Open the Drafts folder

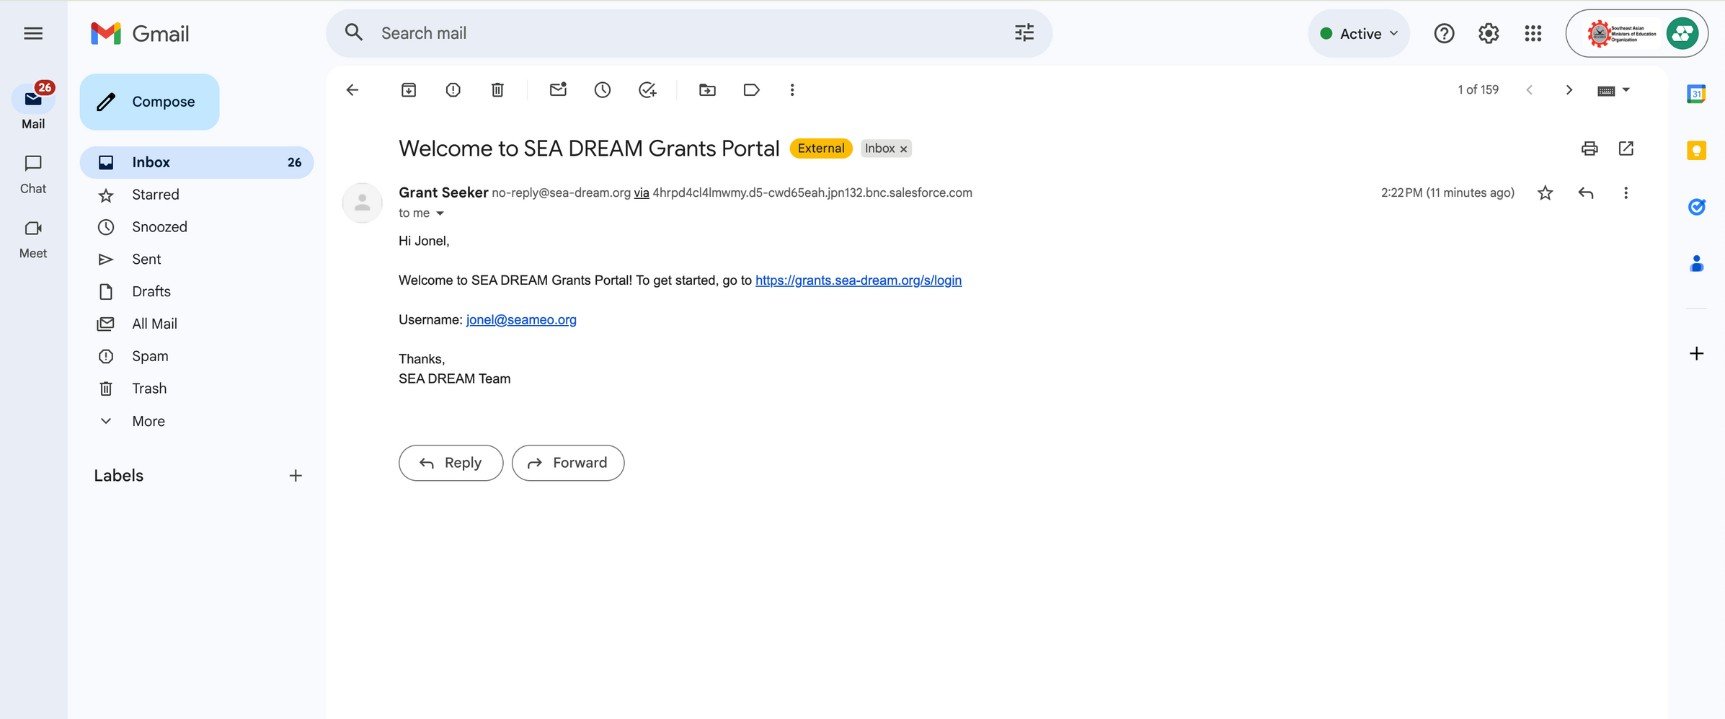coord(197,292)
